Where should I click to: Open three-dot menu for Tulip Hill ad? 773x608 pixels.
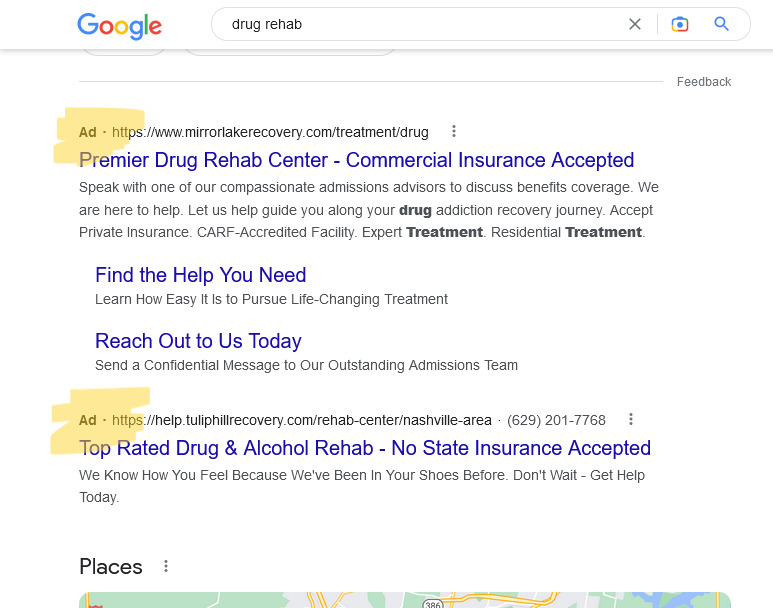pos(631,419)
